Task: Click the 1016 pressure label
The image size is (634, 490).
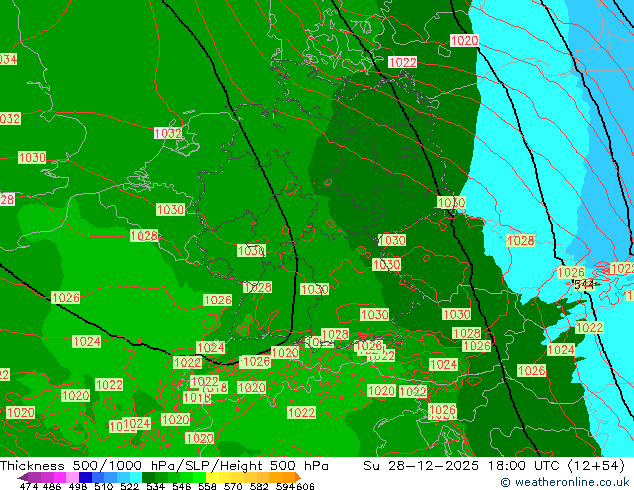Action: point(197,398)
